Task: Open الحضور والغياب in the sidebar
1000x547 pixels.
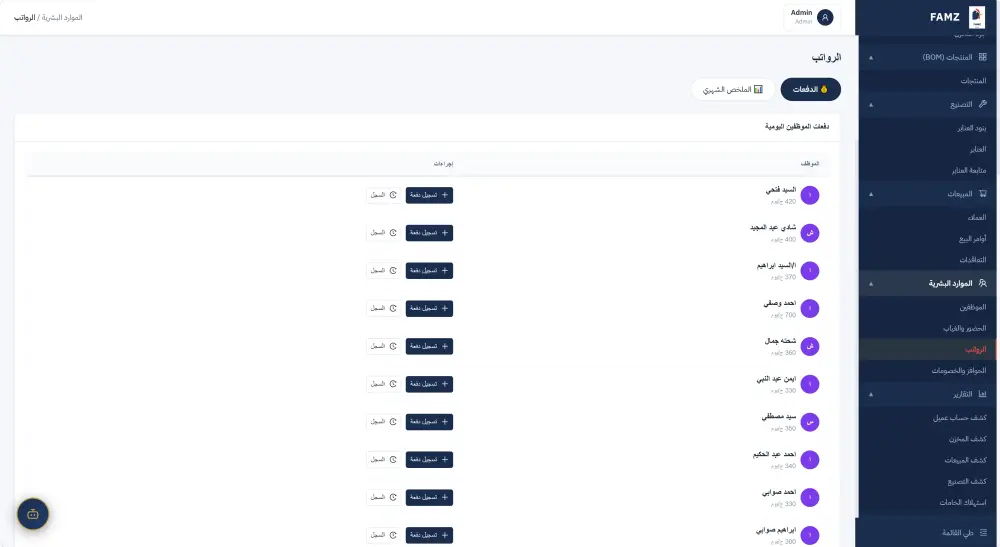Action: pyautogui.click(x=964, y=328)
